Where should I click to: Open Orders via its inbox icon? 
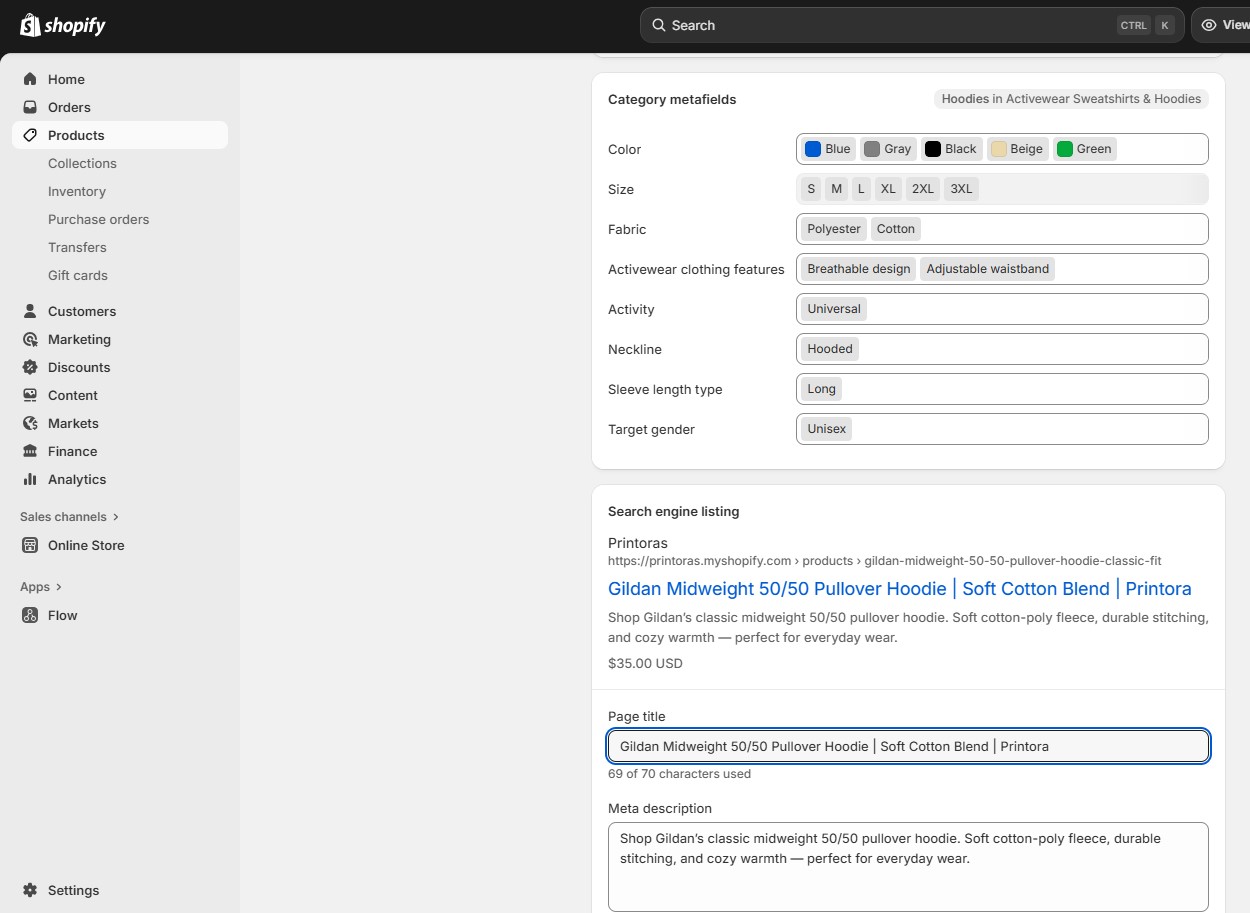coord(30,107)
